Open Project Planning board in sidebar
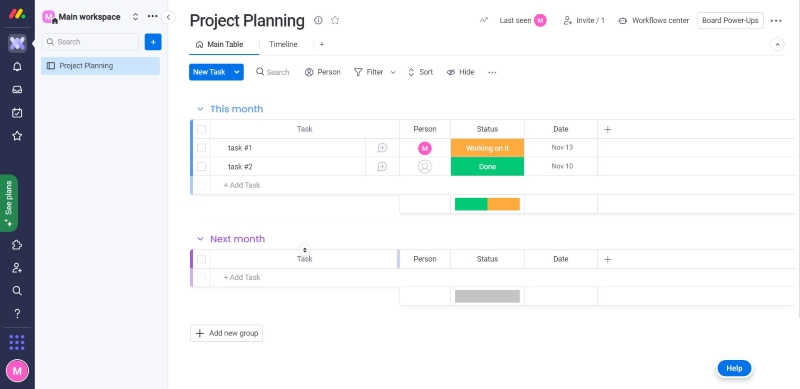This screenshot has height=389, width=800. (101, 66)
